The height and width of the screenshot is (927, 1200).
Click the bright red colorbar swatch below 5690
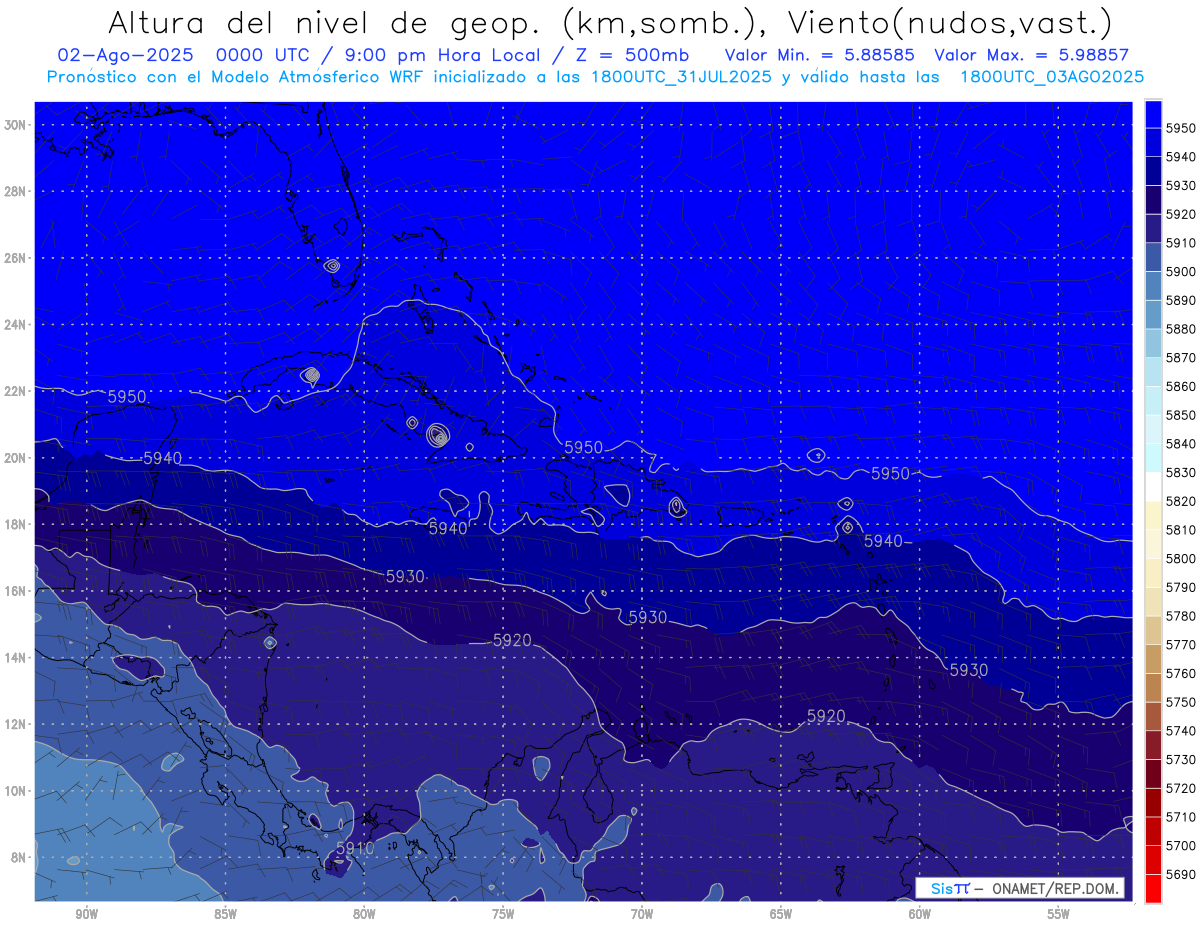1153,888
